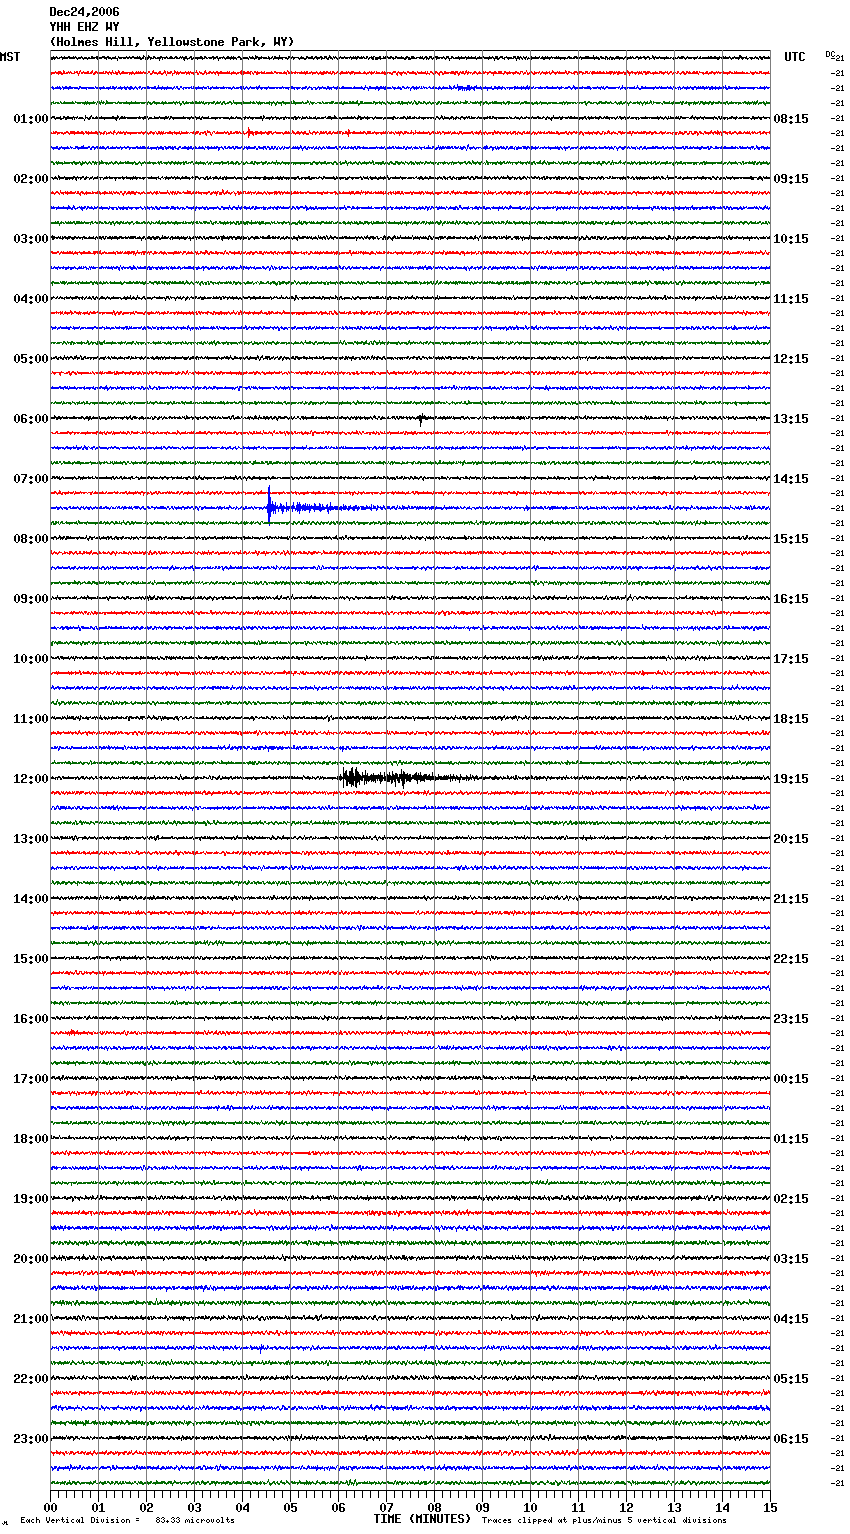Click the 08:15 UTC time label

click(791, 119)
